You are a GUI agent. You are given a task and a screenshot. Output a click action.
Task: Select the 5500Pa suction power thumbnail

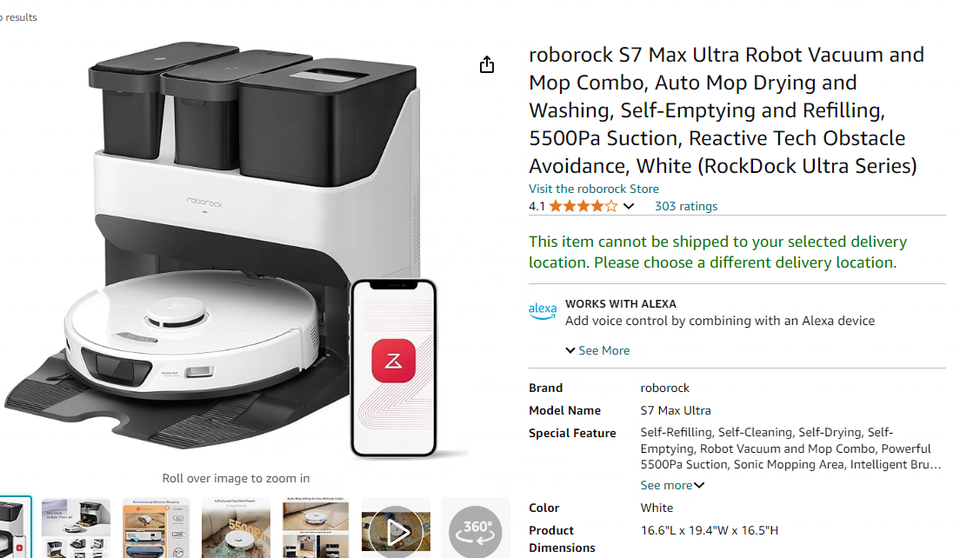point(236,528)
